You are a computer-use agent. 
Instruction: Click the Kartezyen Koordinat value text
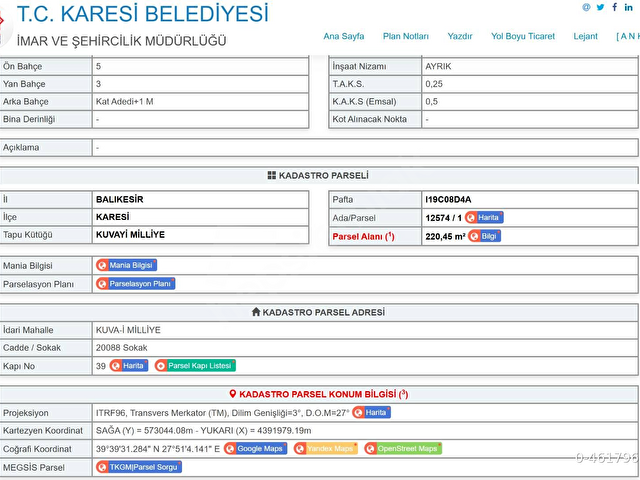click(x=203, y=431)
